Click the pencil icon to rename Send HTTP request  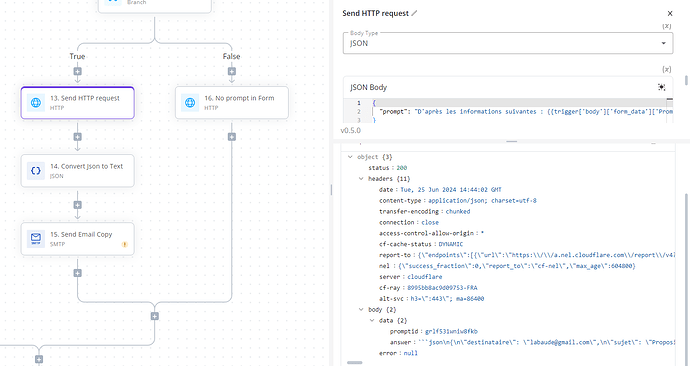414,13
